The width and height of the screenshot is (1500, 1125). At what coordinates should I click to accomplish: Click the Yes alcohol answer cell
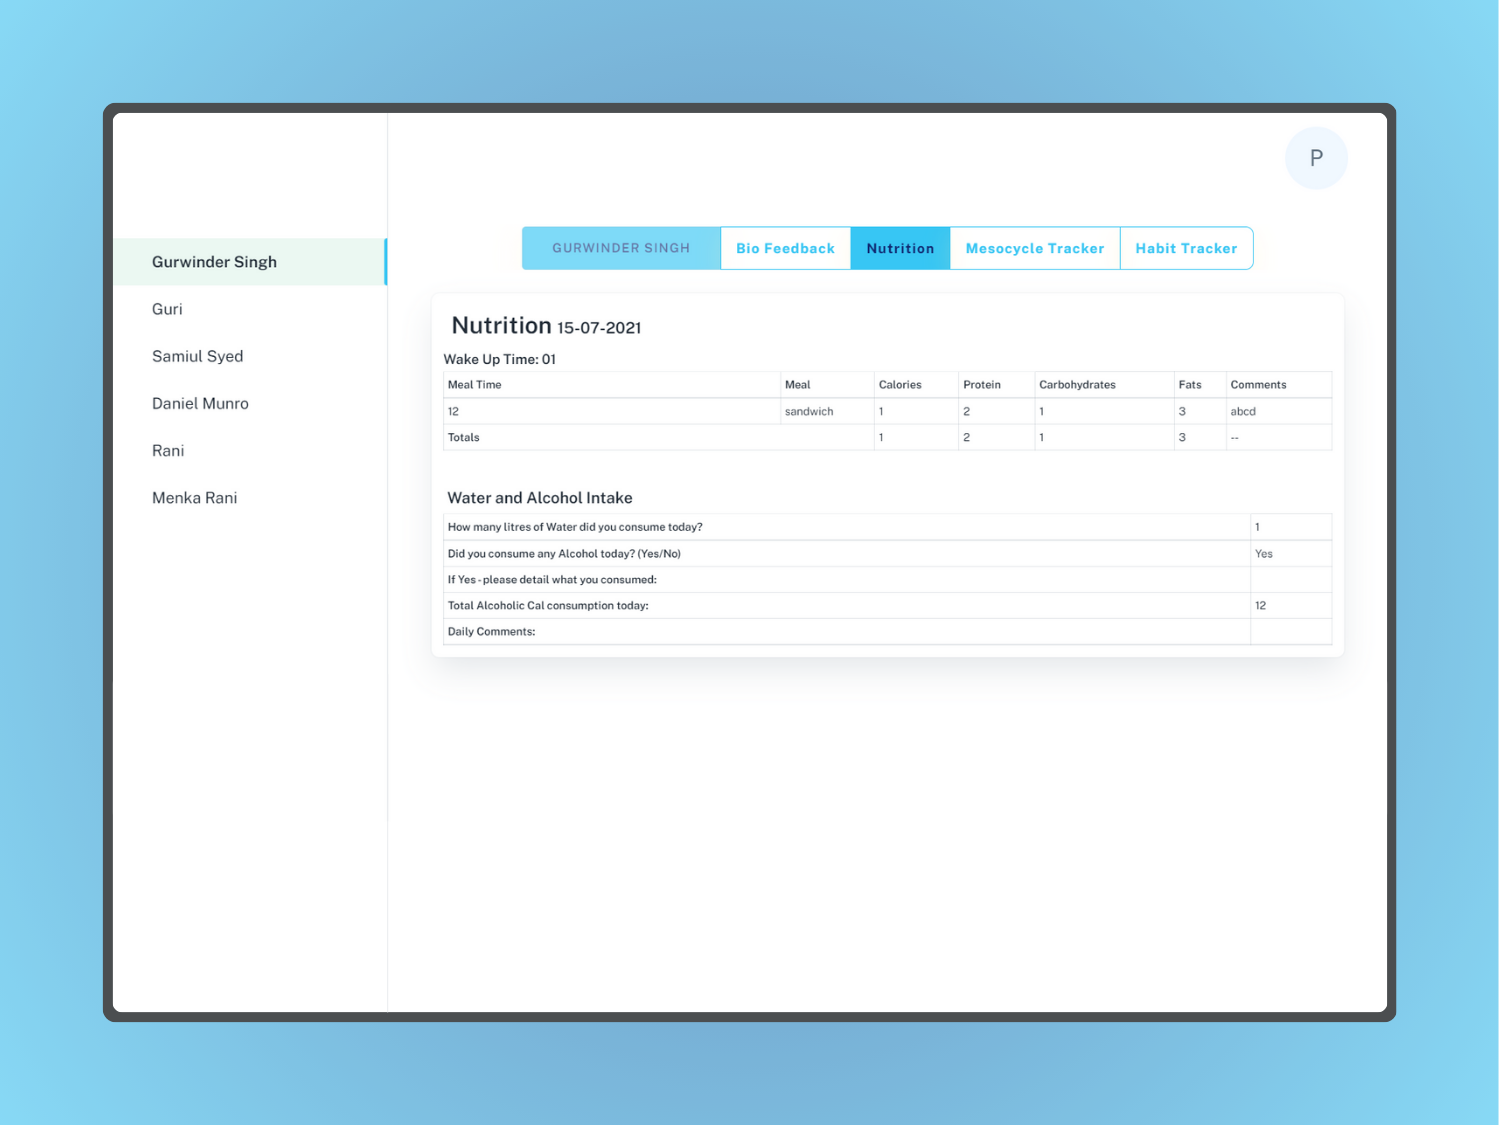(1264, 553)
